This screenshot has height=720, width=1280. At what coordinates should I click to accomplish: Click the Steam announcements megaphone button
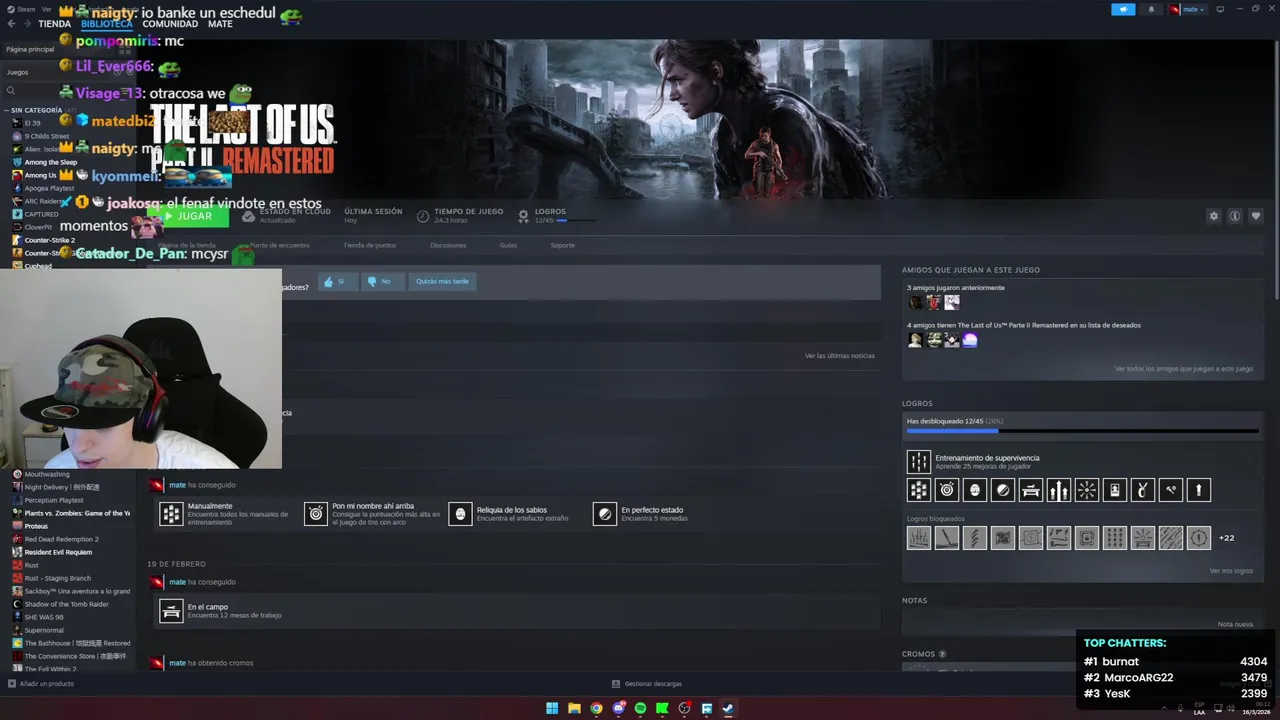pyautogui.click(x=1123, y=10)
